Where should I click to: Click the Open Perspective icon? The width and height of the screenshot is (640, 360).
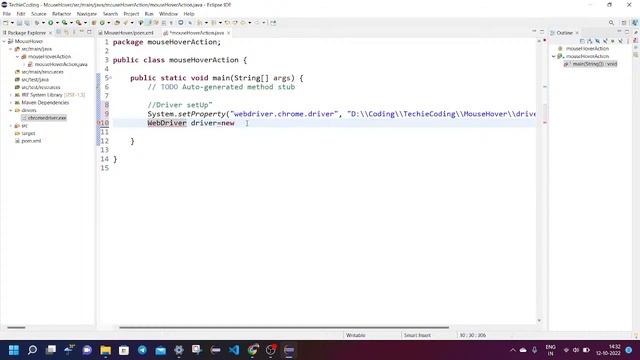coord(624,23)
